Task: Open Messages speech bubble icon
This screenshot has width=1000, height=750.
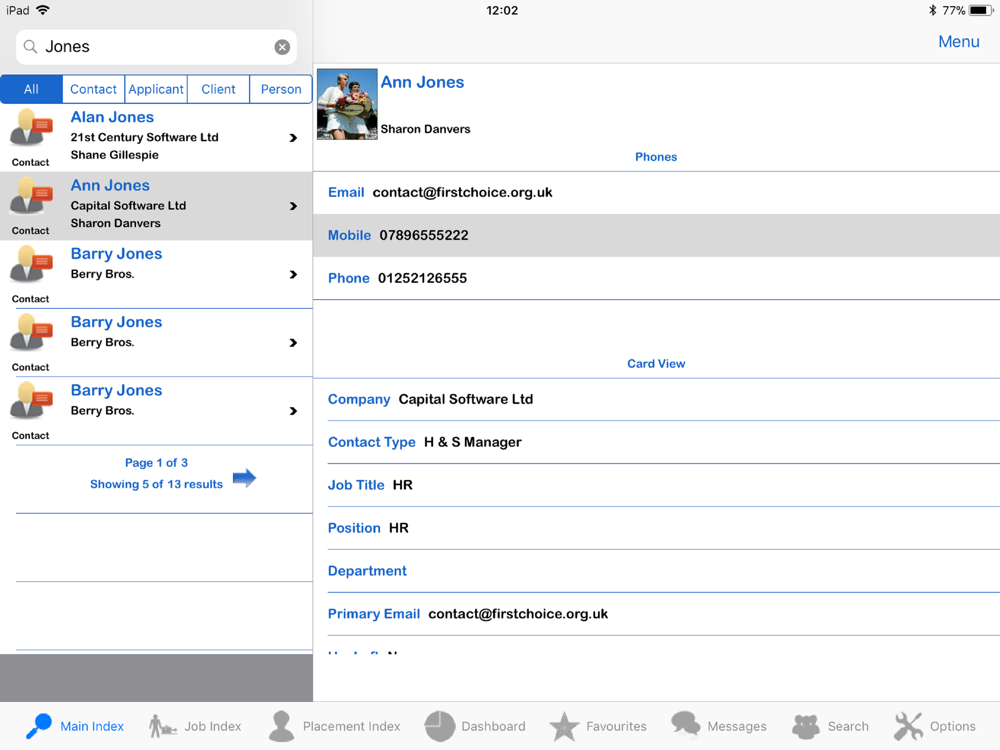Action: (x=686, y=725)
